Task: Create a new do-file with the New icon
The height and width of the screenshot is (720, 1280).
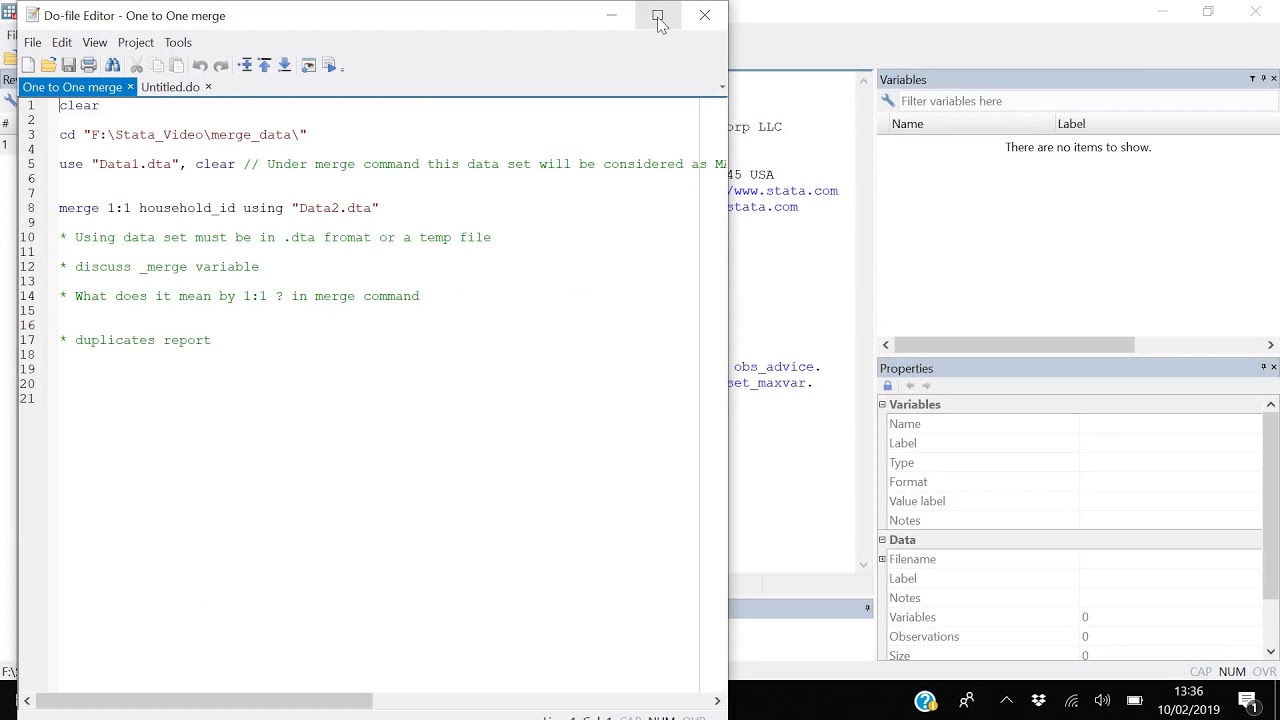Action: pyautogui.click(x=28, y=66)
